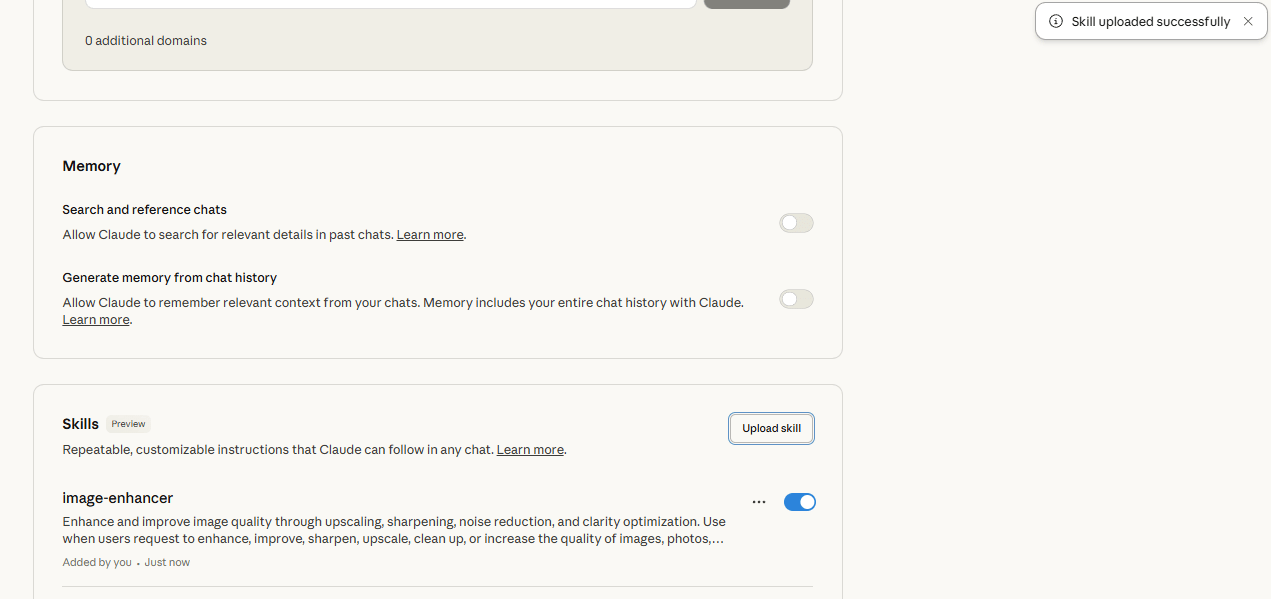Click the domain input field at top

(x=390, y=3)
